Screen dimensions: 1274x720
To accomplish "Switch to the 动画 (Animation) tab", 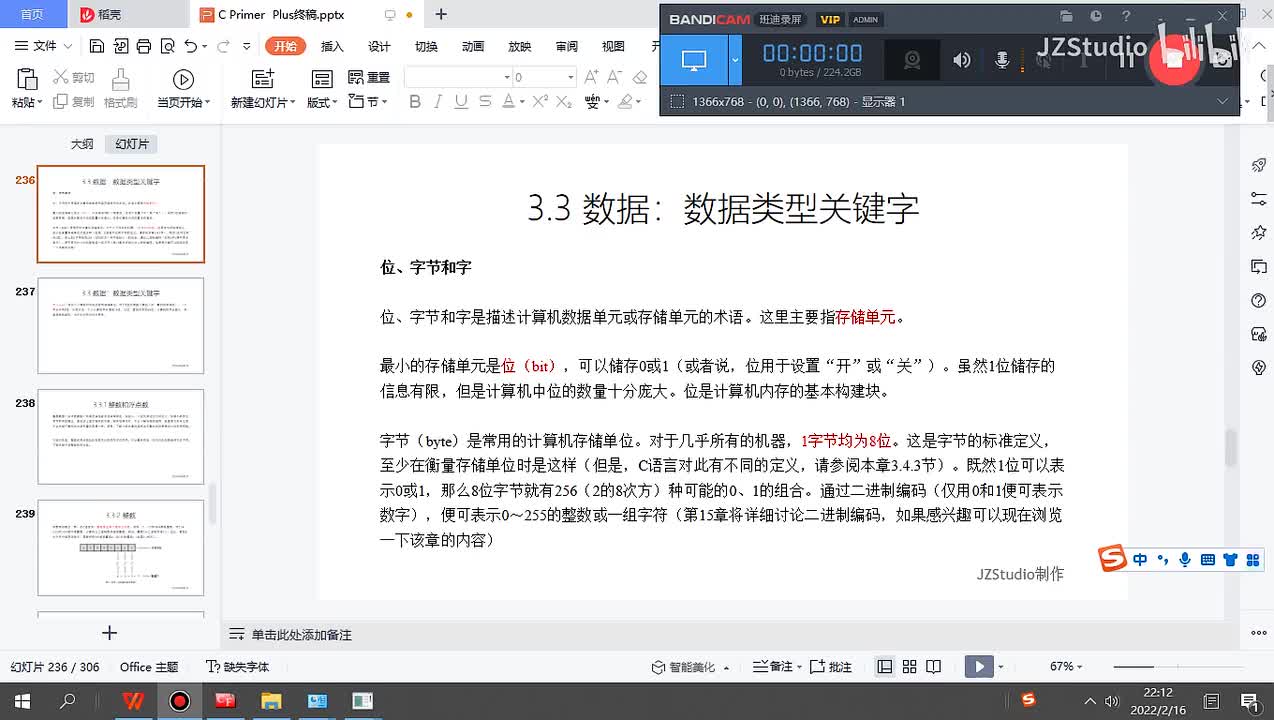I will point(473,46).
